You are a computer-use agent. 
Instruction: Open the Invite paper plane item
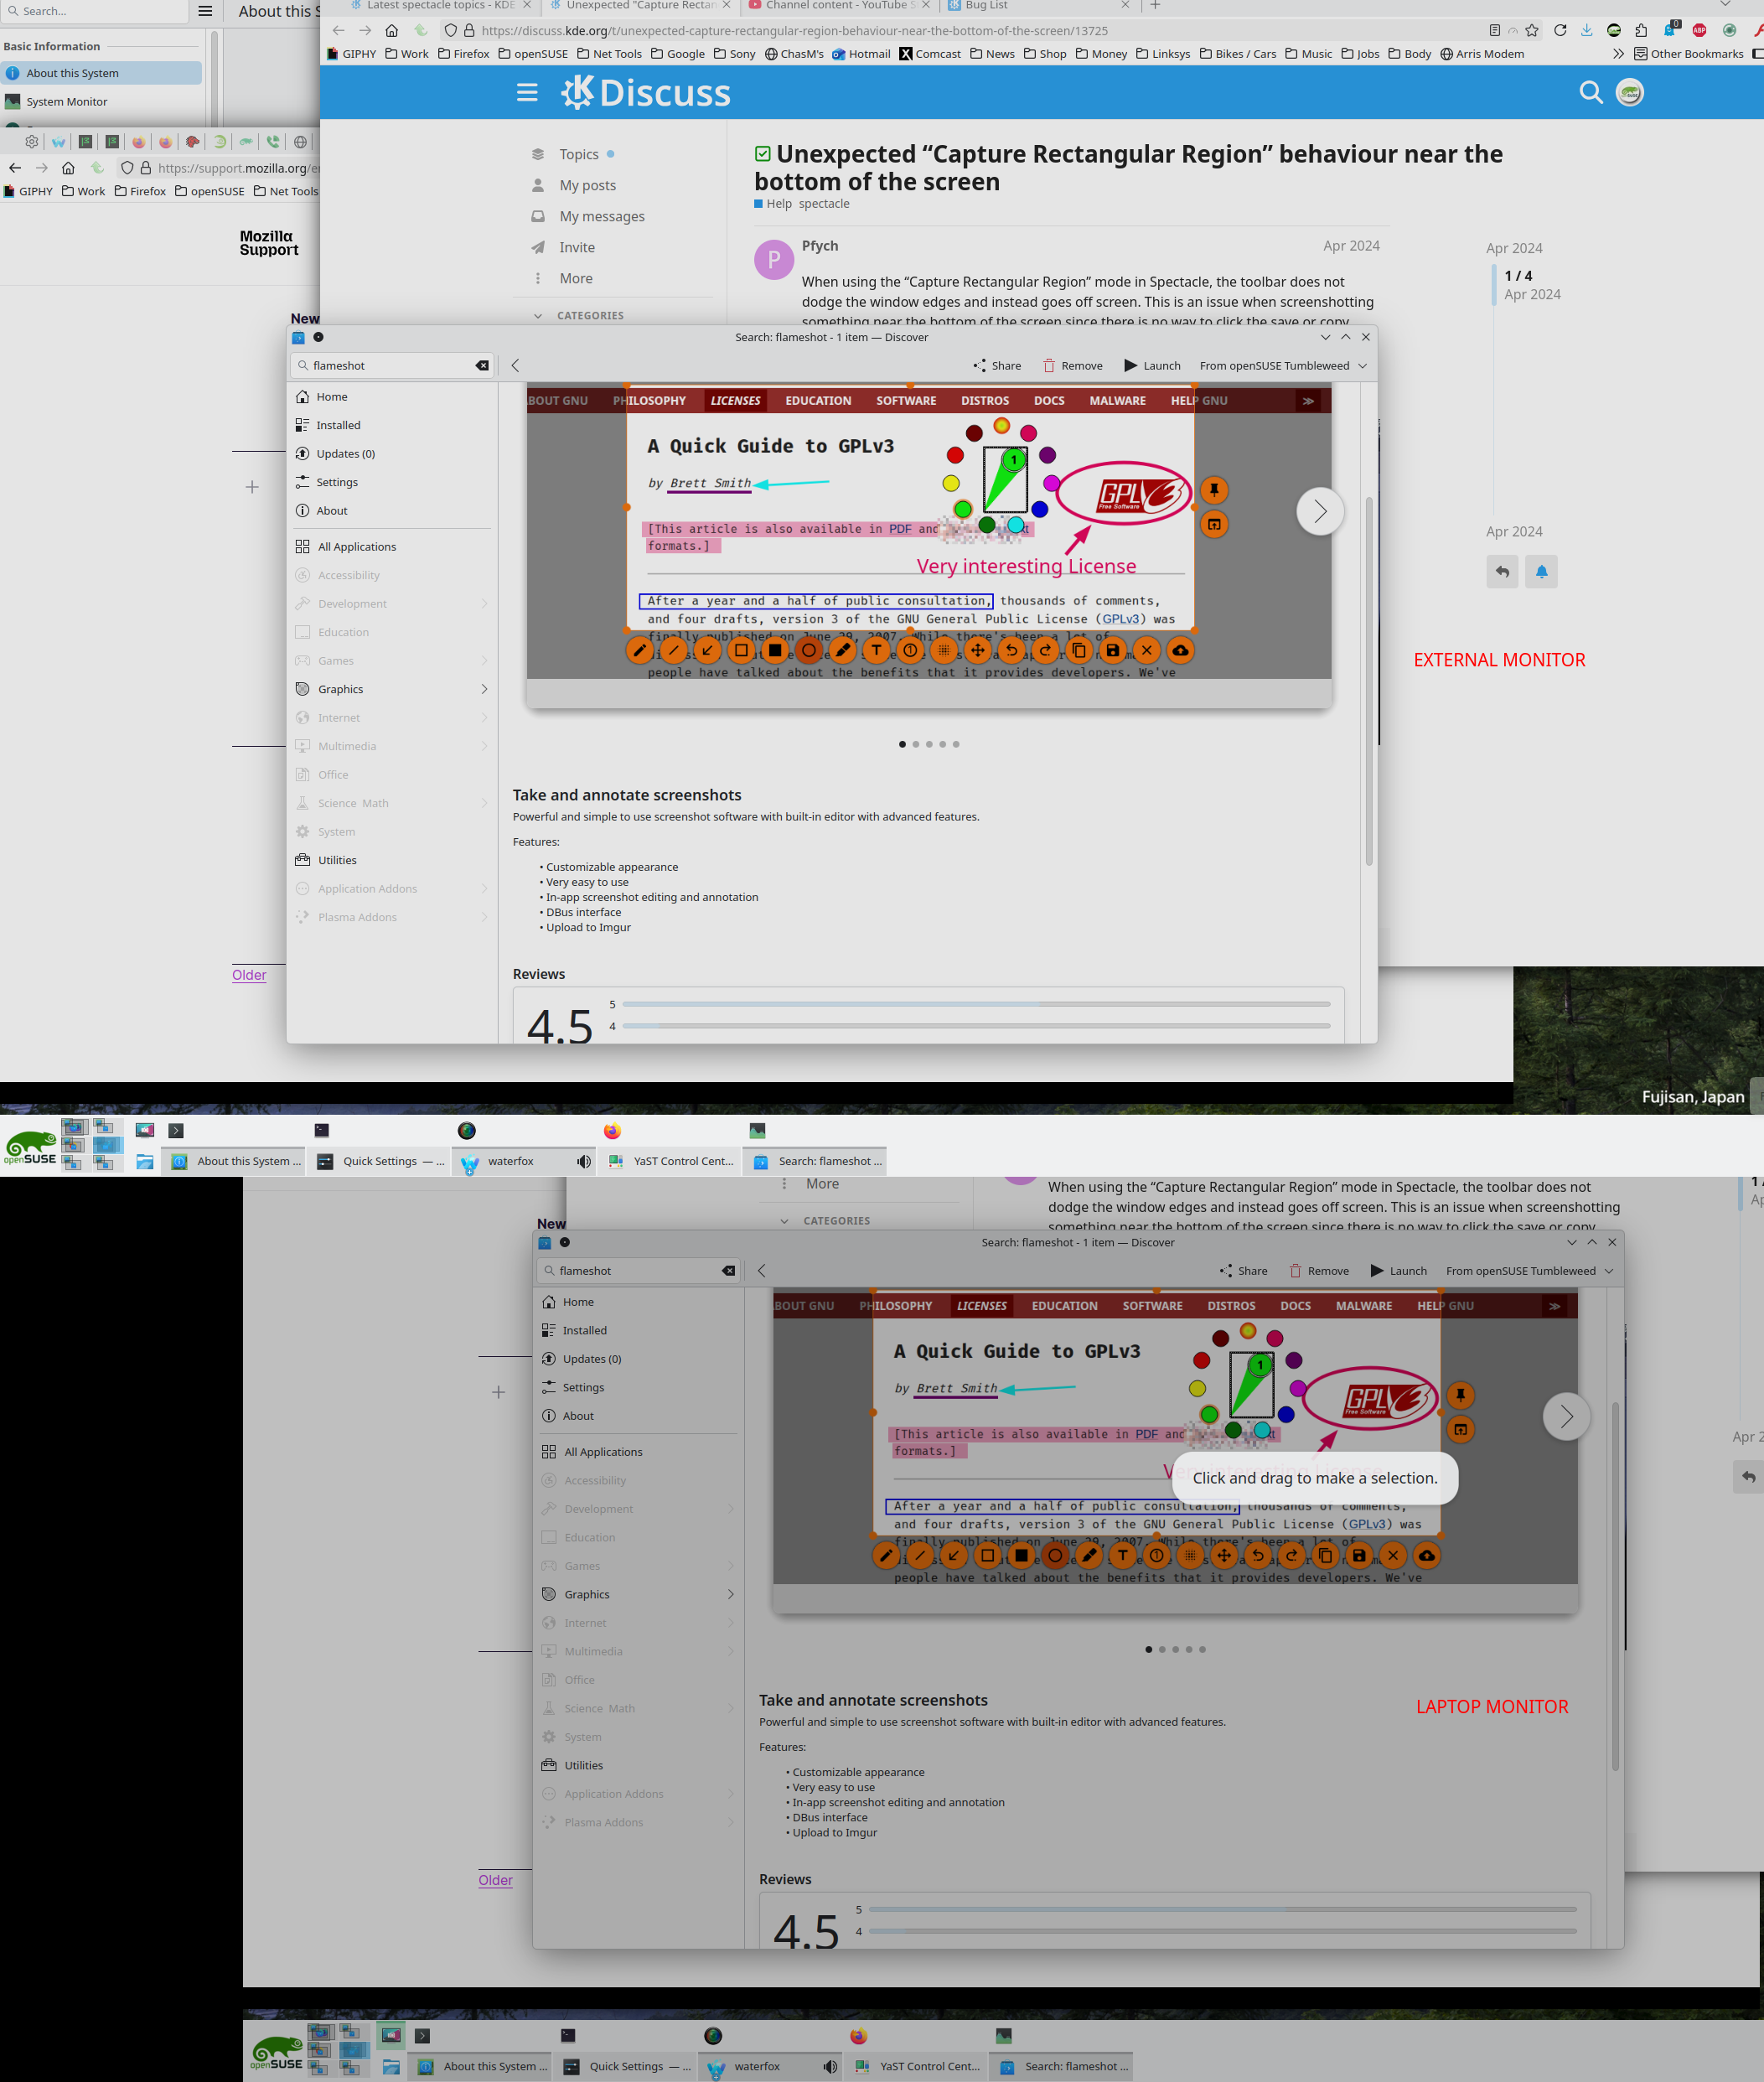576,247
